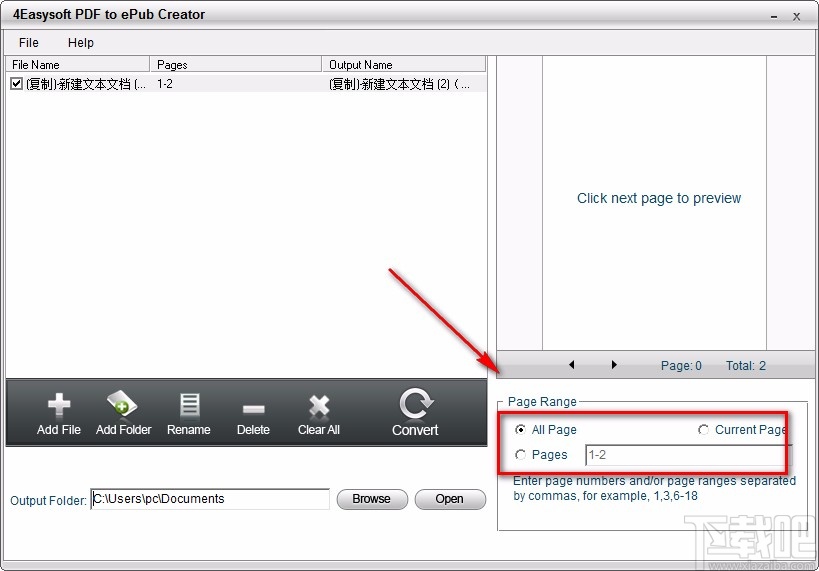Image resolution: width=819 pixels, height=571 pixels.
Task: Click 'Click next page to preview' text
Action: [659, 198]
